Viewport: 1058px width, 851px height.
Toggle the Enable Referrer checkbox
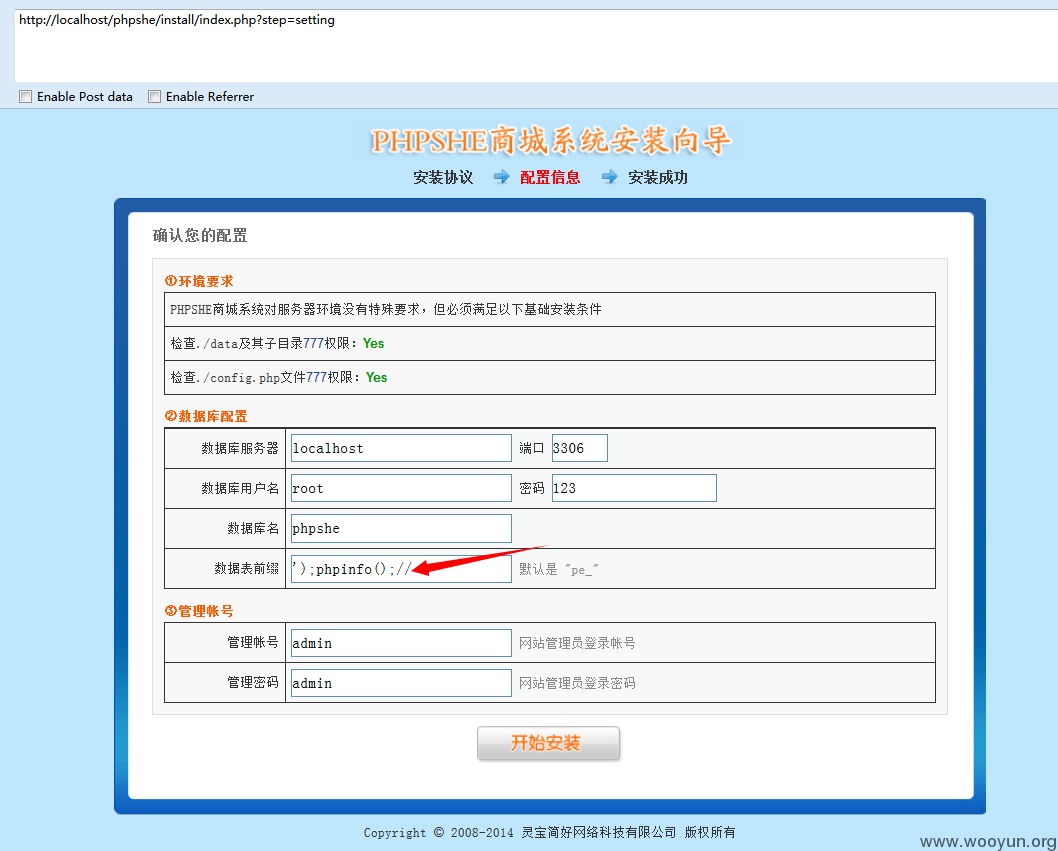(155, 97)
